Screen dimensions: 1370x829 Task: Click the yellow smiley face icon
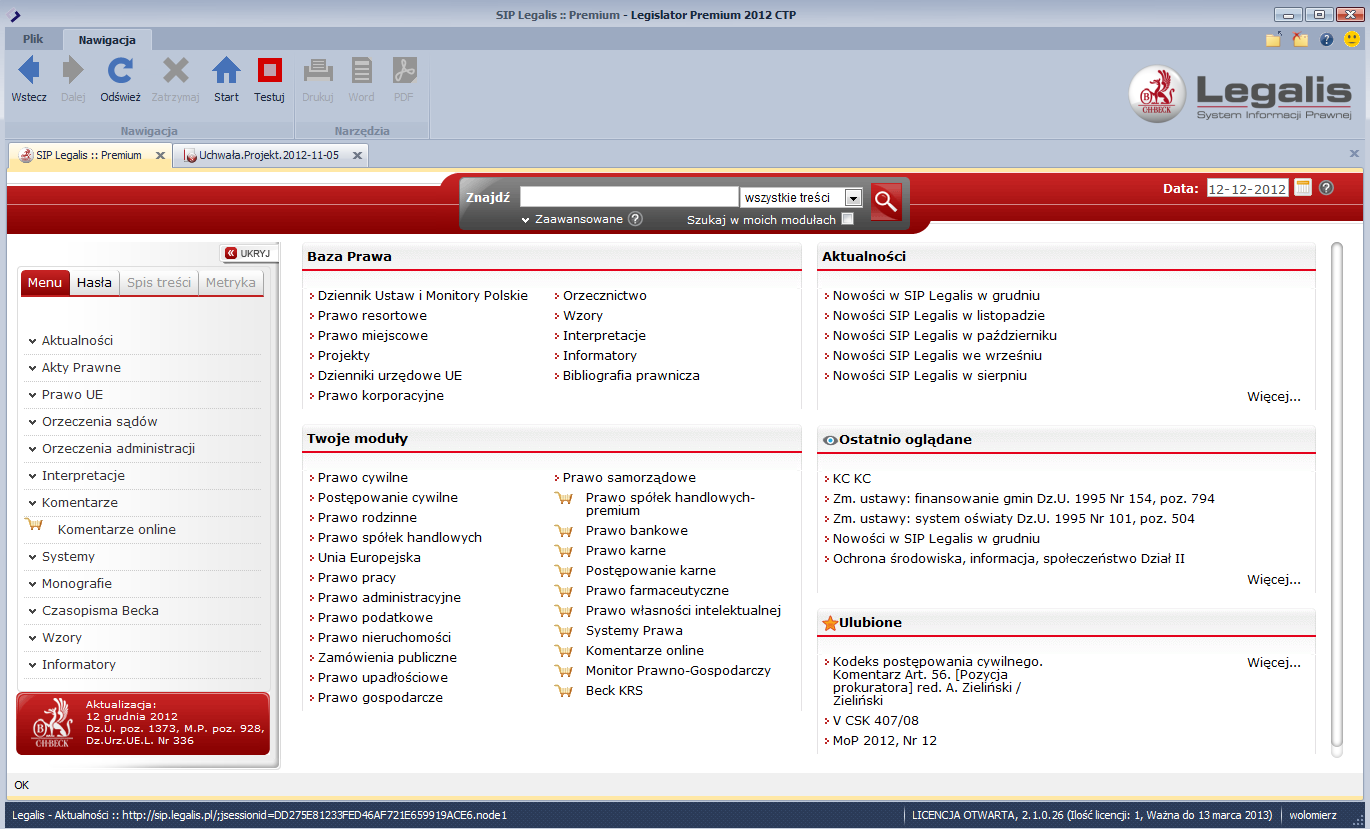[x=1352, y=40]
